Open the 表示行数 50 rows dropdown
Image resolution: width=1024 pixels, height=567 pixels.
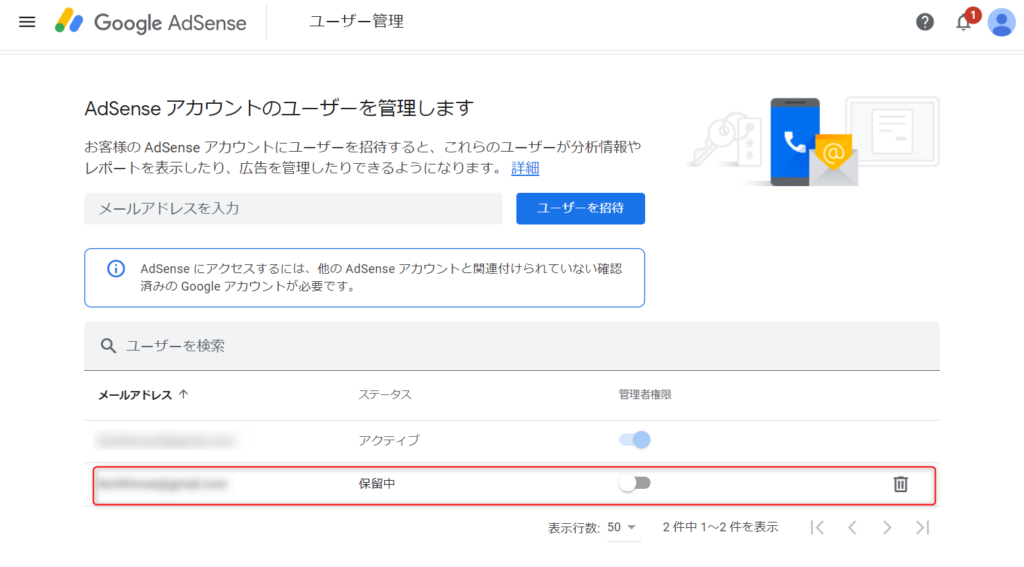click(x=622, y=527)
